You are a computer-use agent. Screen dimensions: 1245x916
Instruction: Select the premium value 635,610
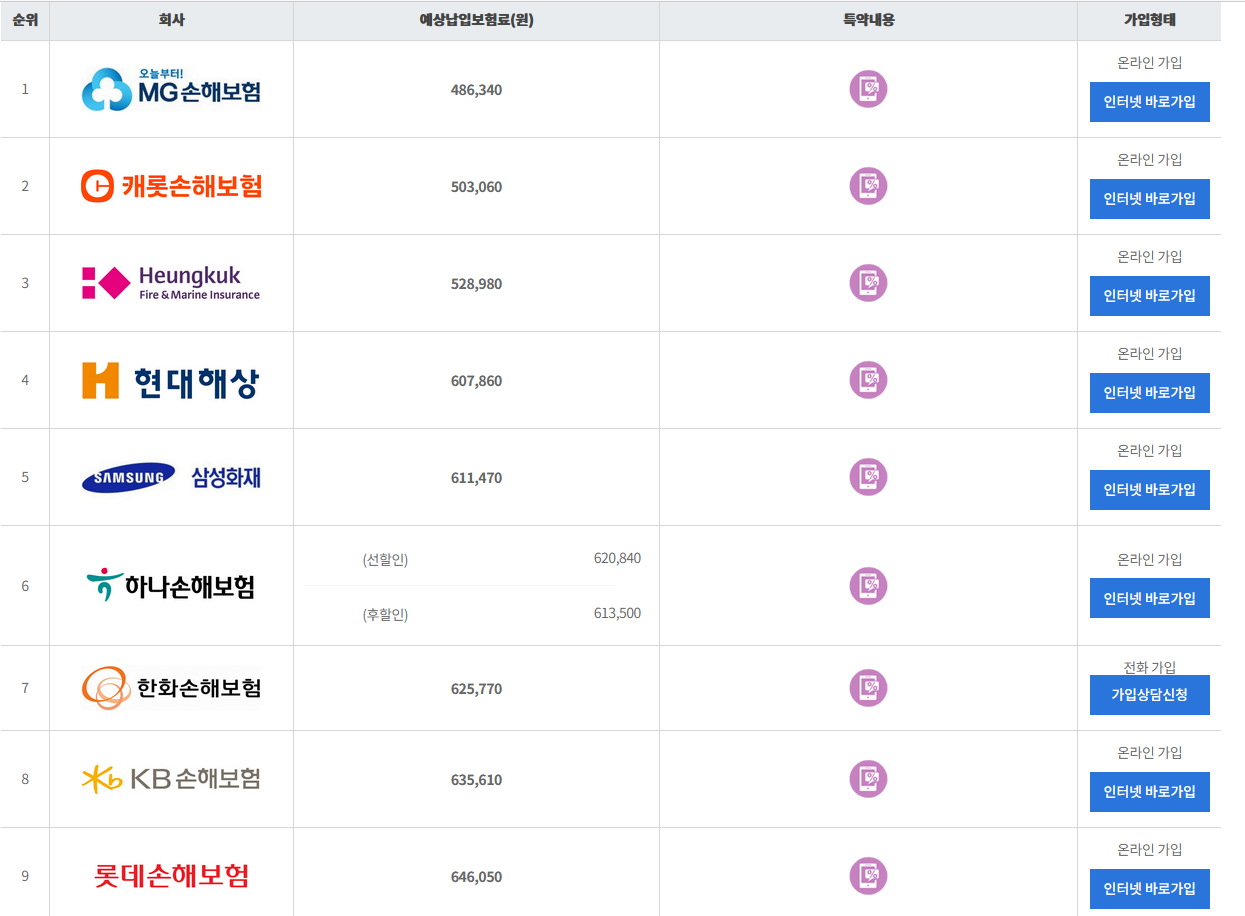476,780
